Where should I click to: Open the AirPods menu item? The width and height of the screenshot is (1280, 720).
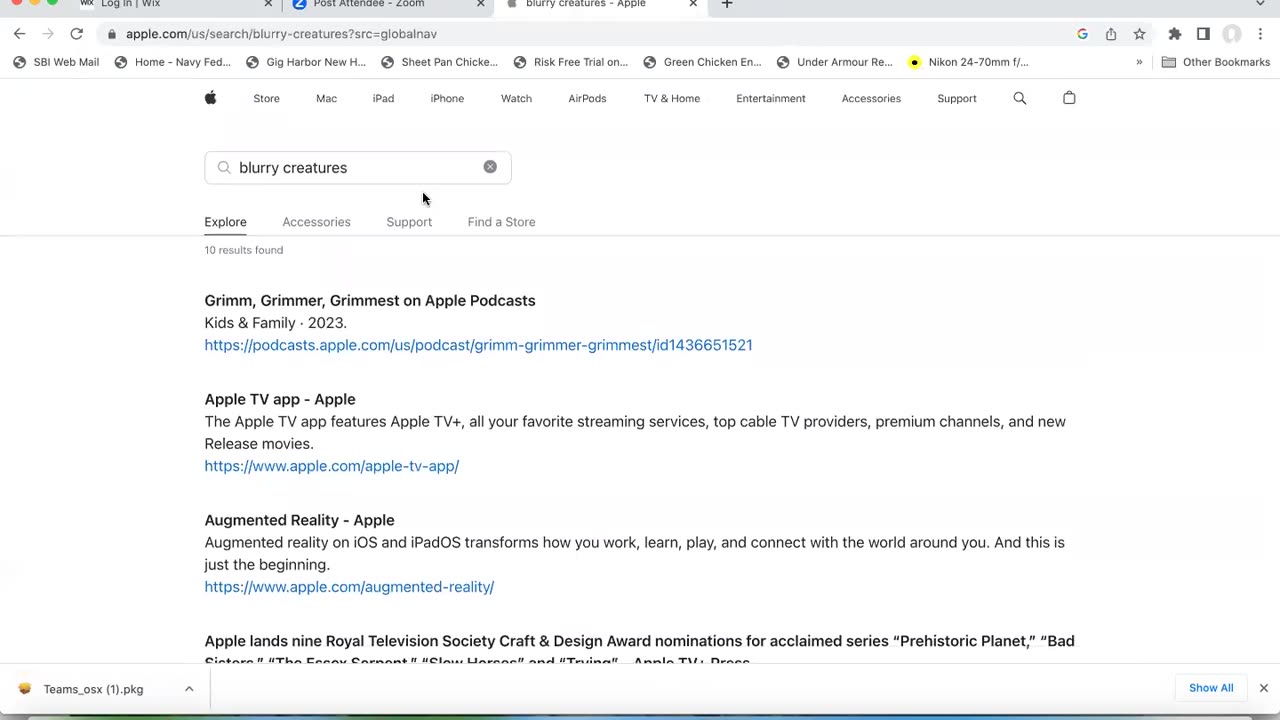[587, 98]
